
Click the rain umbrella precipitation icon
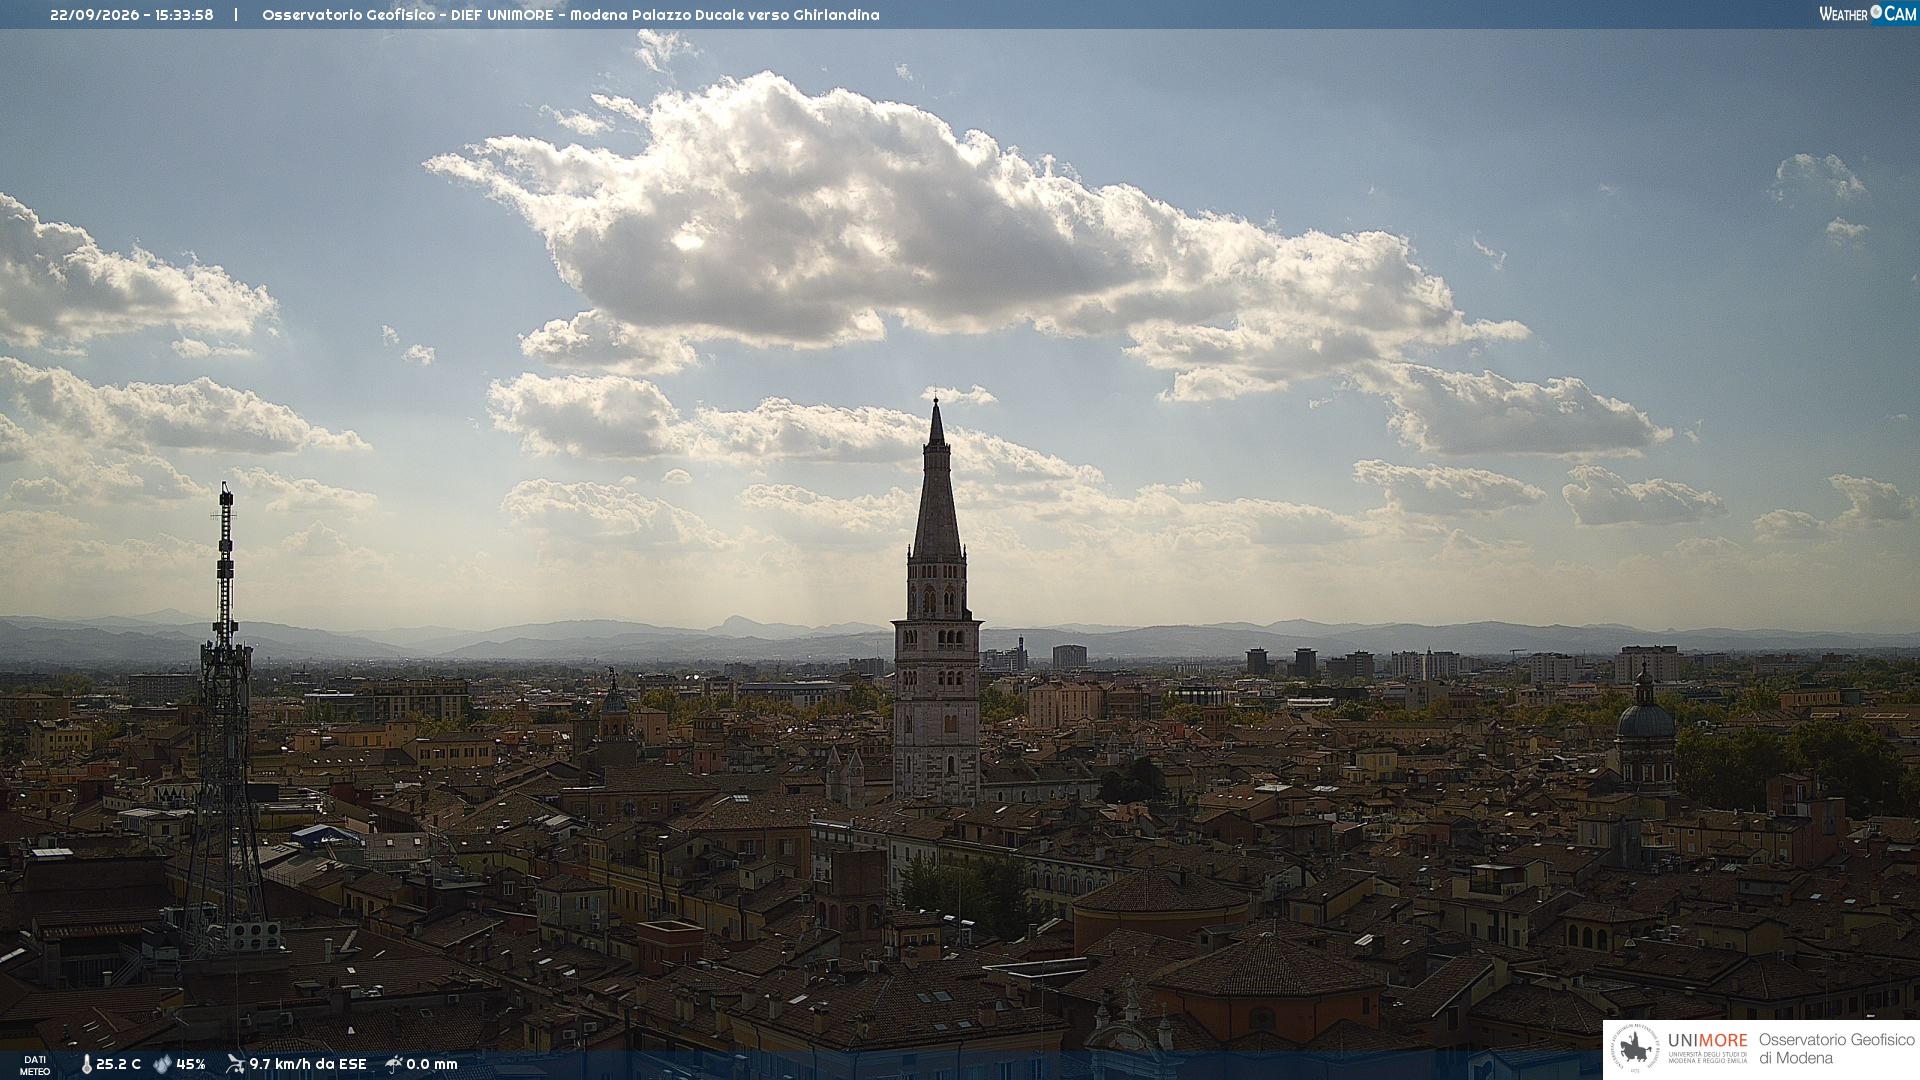[394, 1064]
